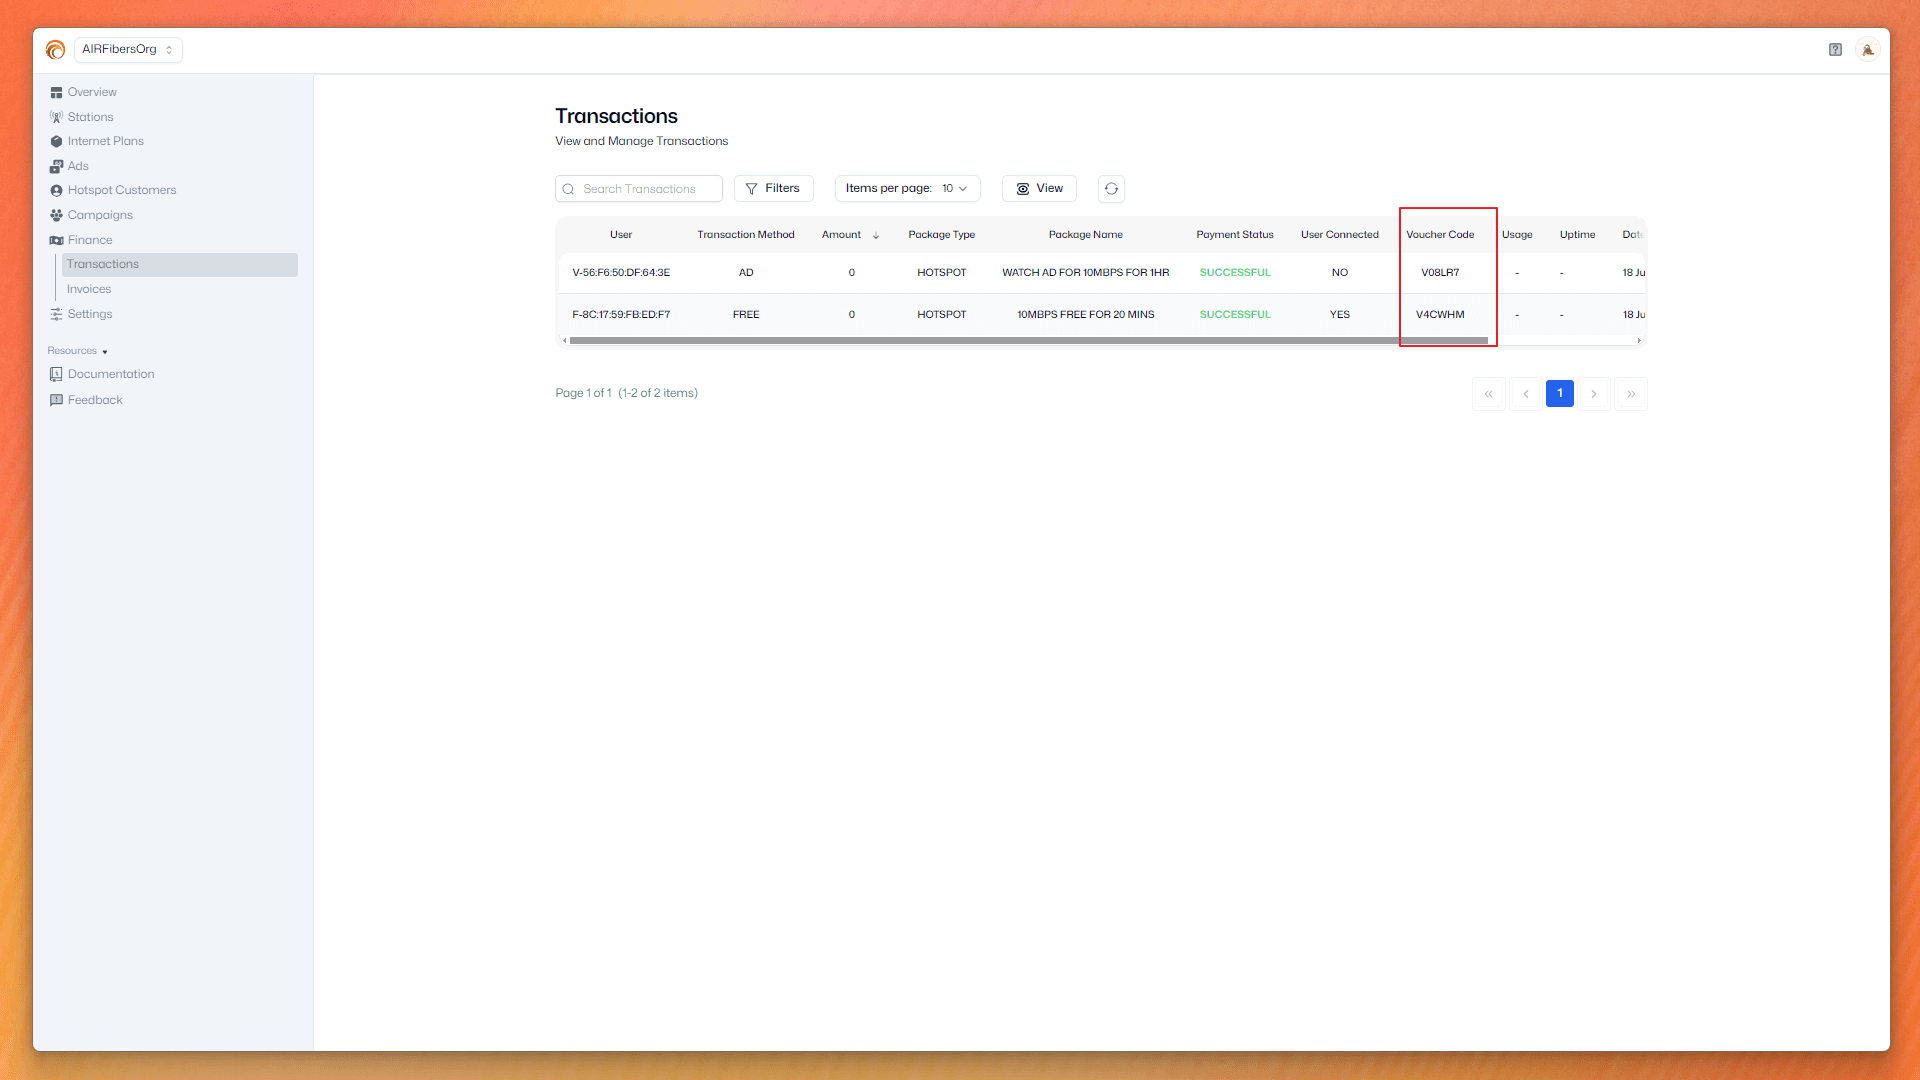Viewport: 1920px width, 1080px height.
Task: Open Hotspot Customers page
Action: click(121, 190)
